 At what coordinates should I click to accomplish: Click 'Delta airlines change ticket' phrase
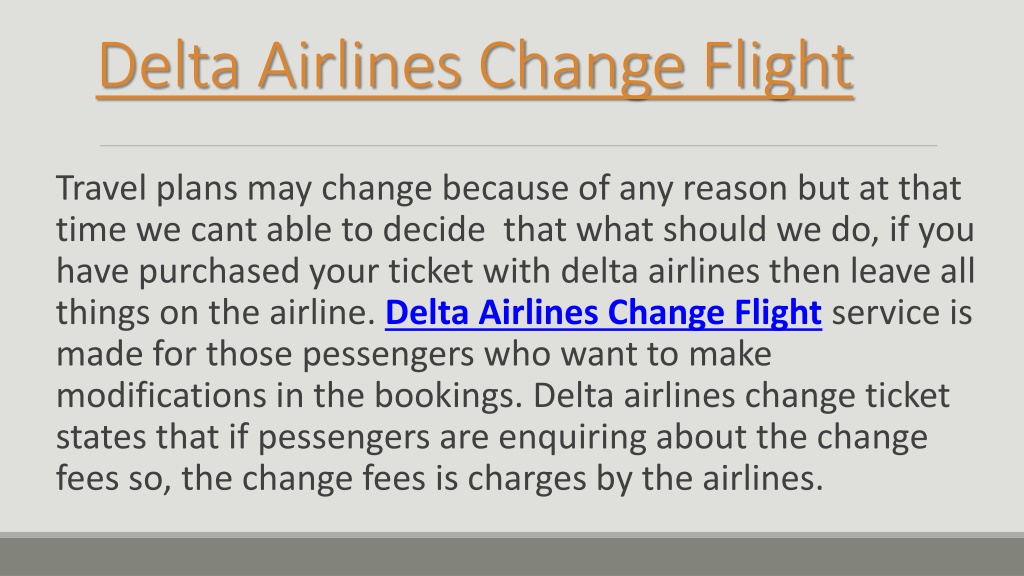(x=741, y=396)
